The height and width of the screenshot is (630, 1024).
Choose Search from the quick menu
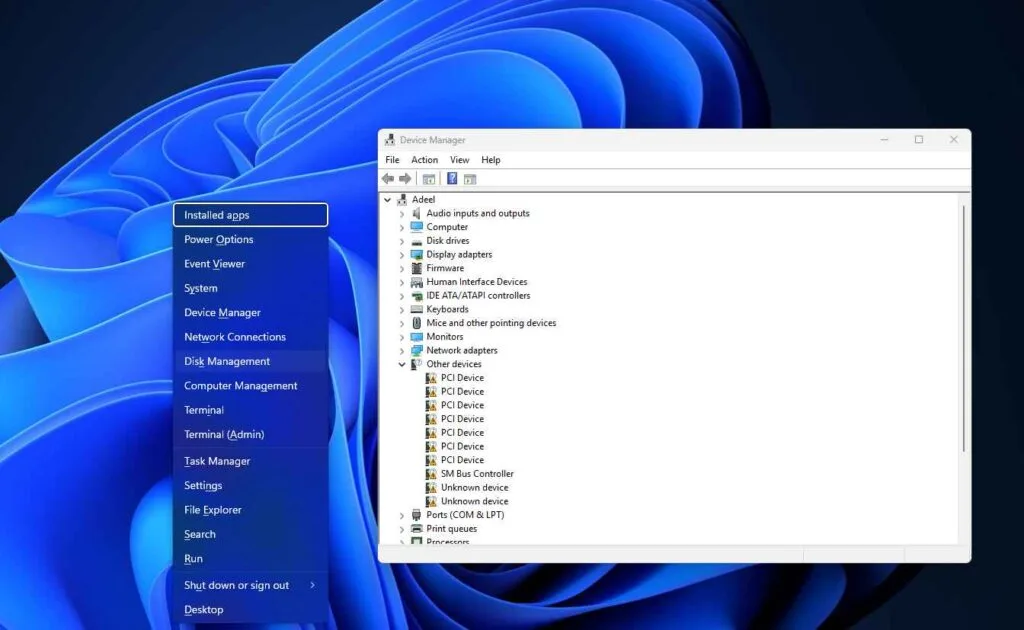(x=251, y=534)
